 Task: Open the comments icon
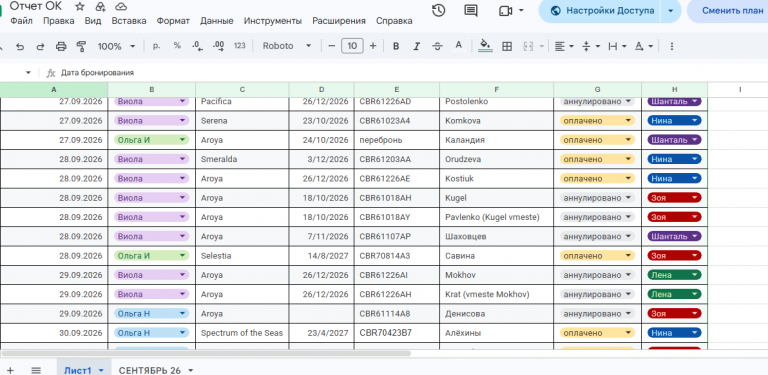(471, 10)
